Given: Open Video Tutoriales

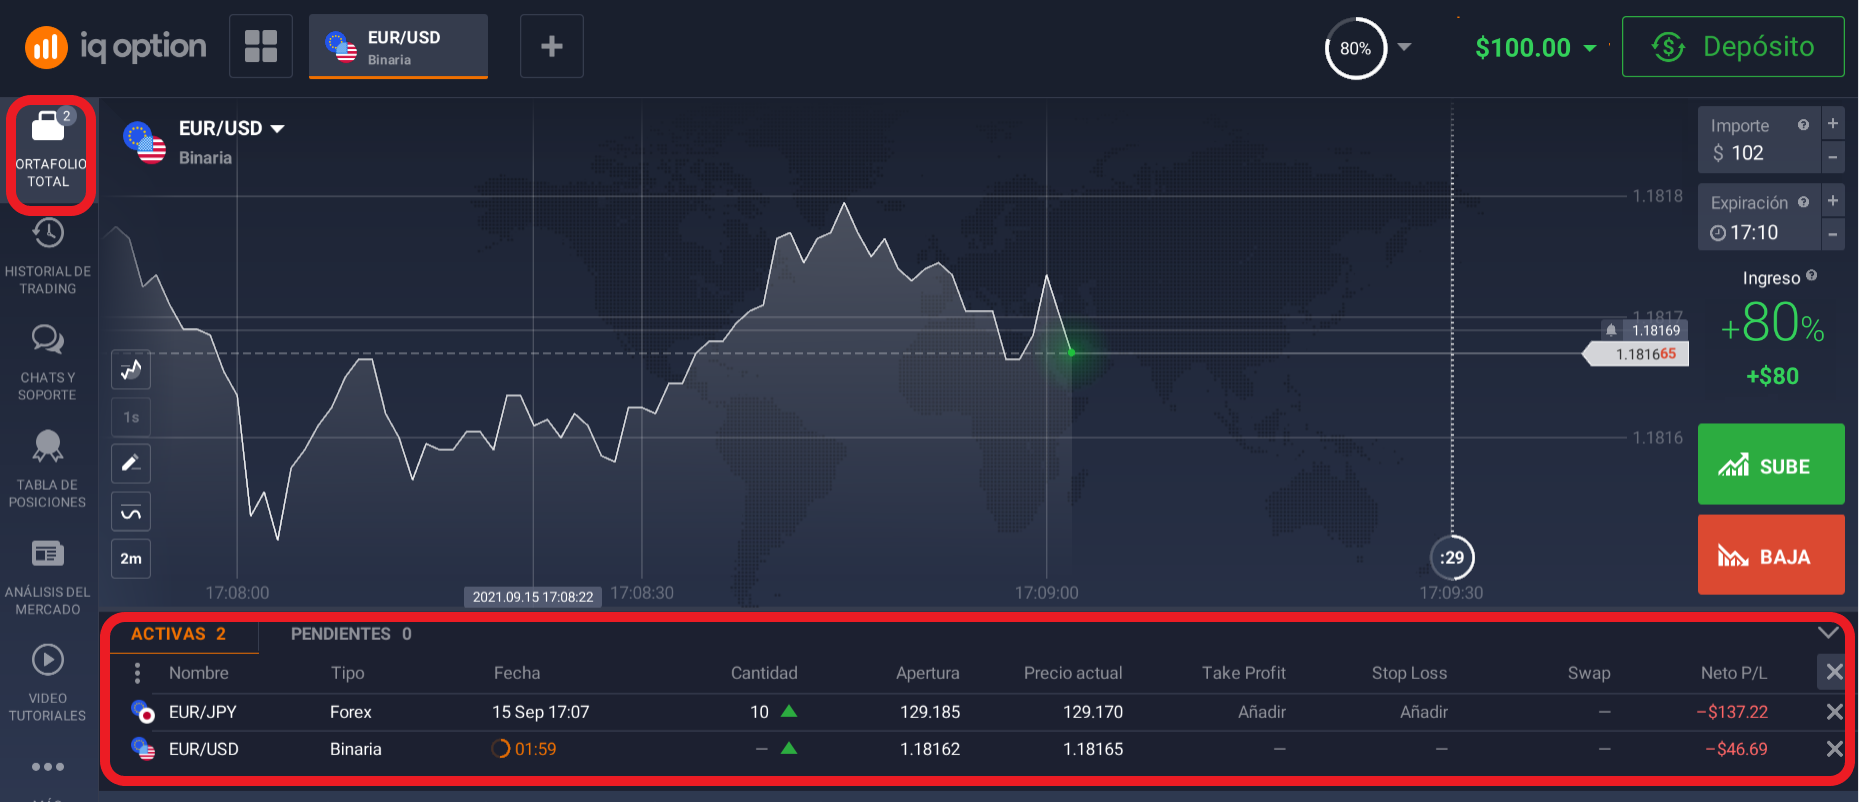Looking at the screenshot, I should [x=47, y=684].
